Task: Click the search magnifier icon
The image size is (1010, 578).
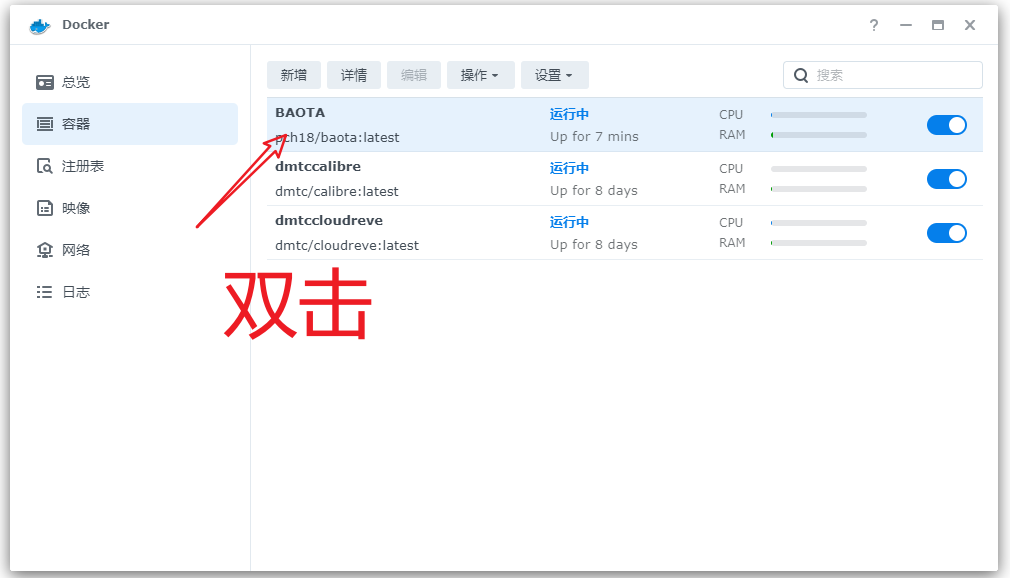Action: pos(801,75)
